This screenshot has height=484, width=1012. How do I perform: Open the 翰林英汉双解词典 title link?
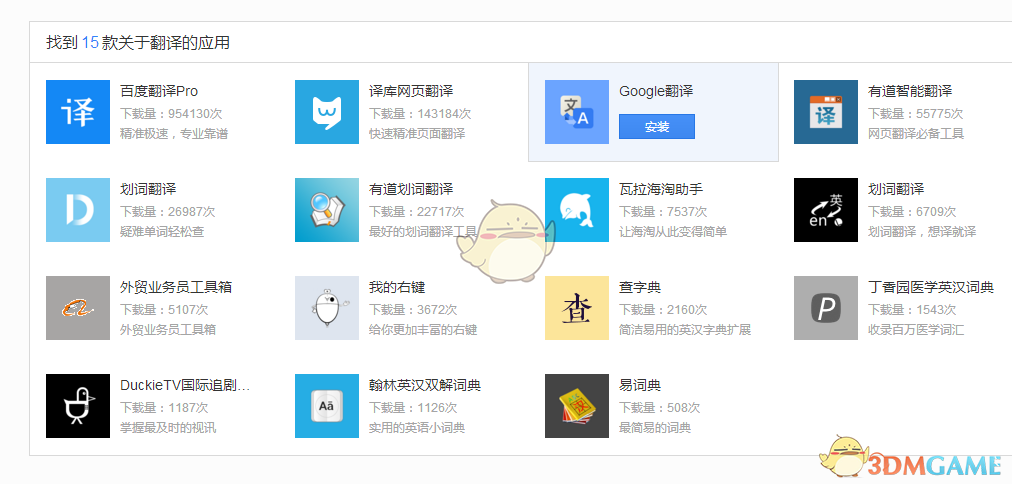coord(425,385)
